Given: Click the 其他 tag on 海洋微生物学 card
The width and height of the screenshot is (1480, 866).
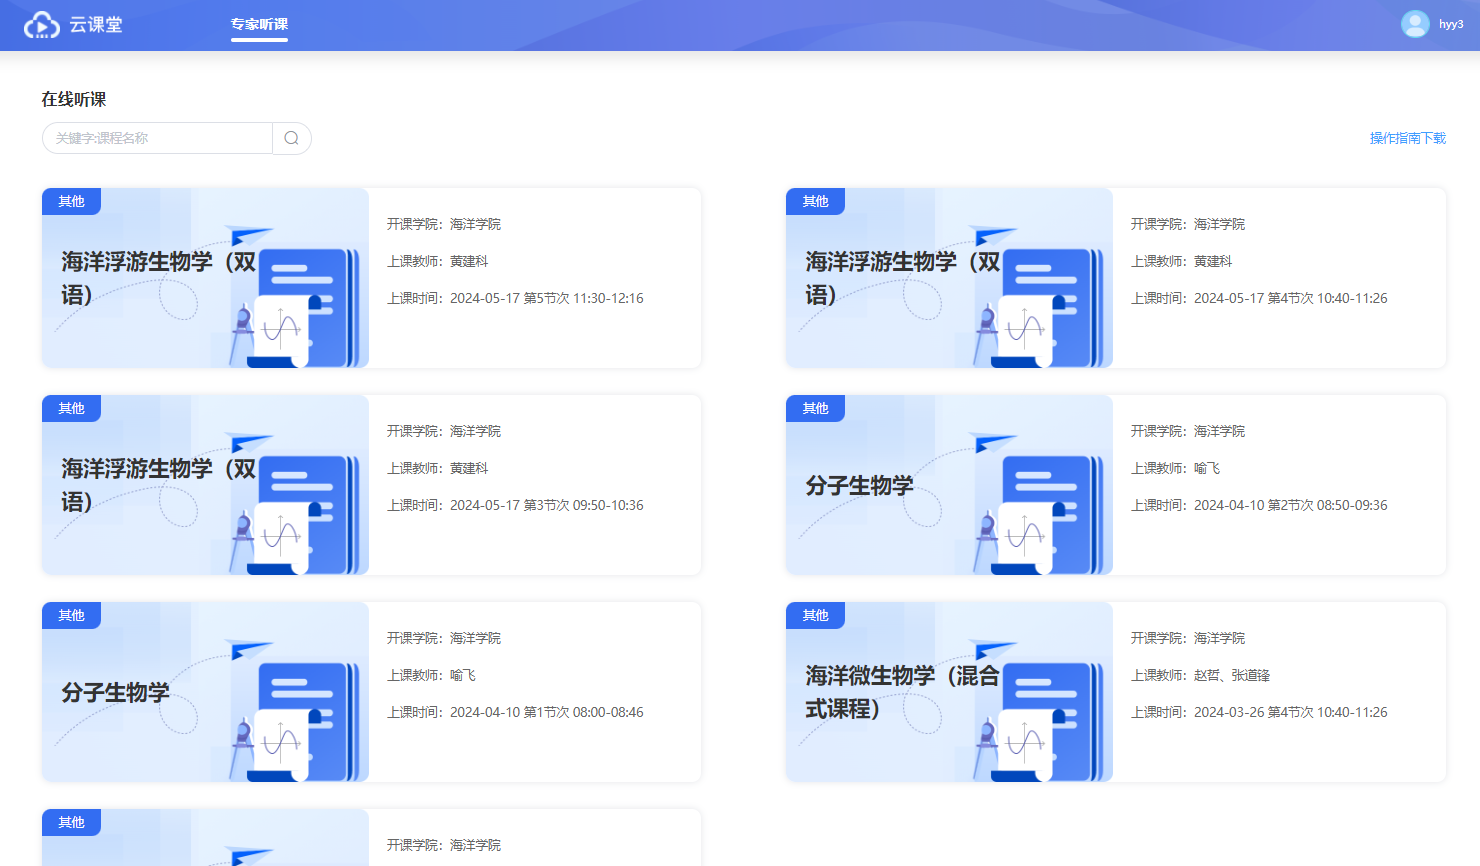Looking at the screenshot, I should [815, 615].
